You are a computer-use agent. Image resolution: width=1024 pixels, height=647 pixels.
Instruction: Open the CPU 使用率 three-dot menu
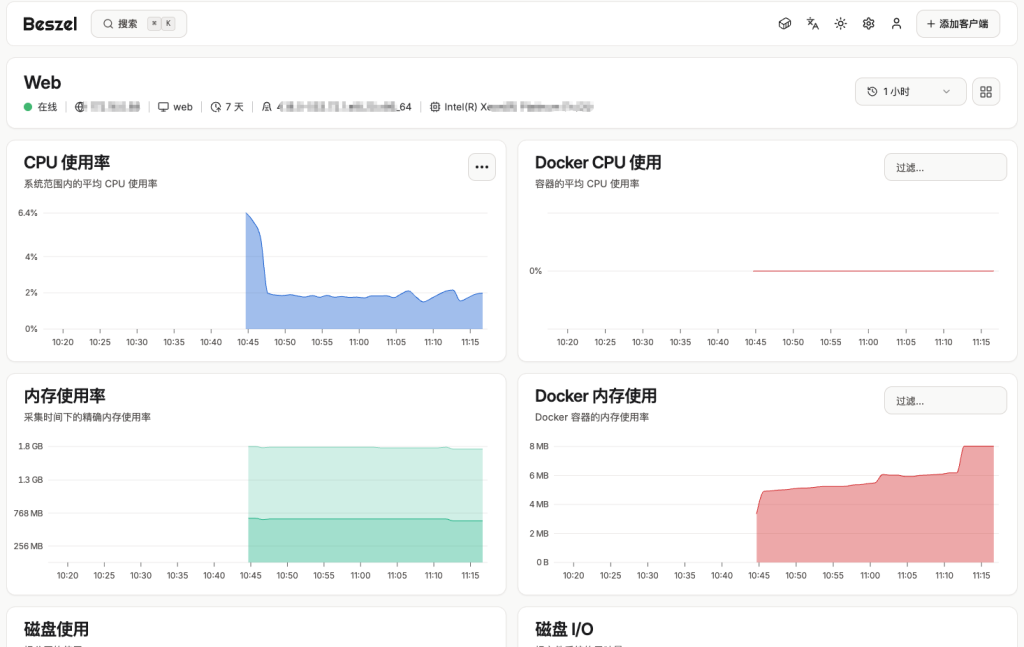pyautogui.click(x=482, y=167)
